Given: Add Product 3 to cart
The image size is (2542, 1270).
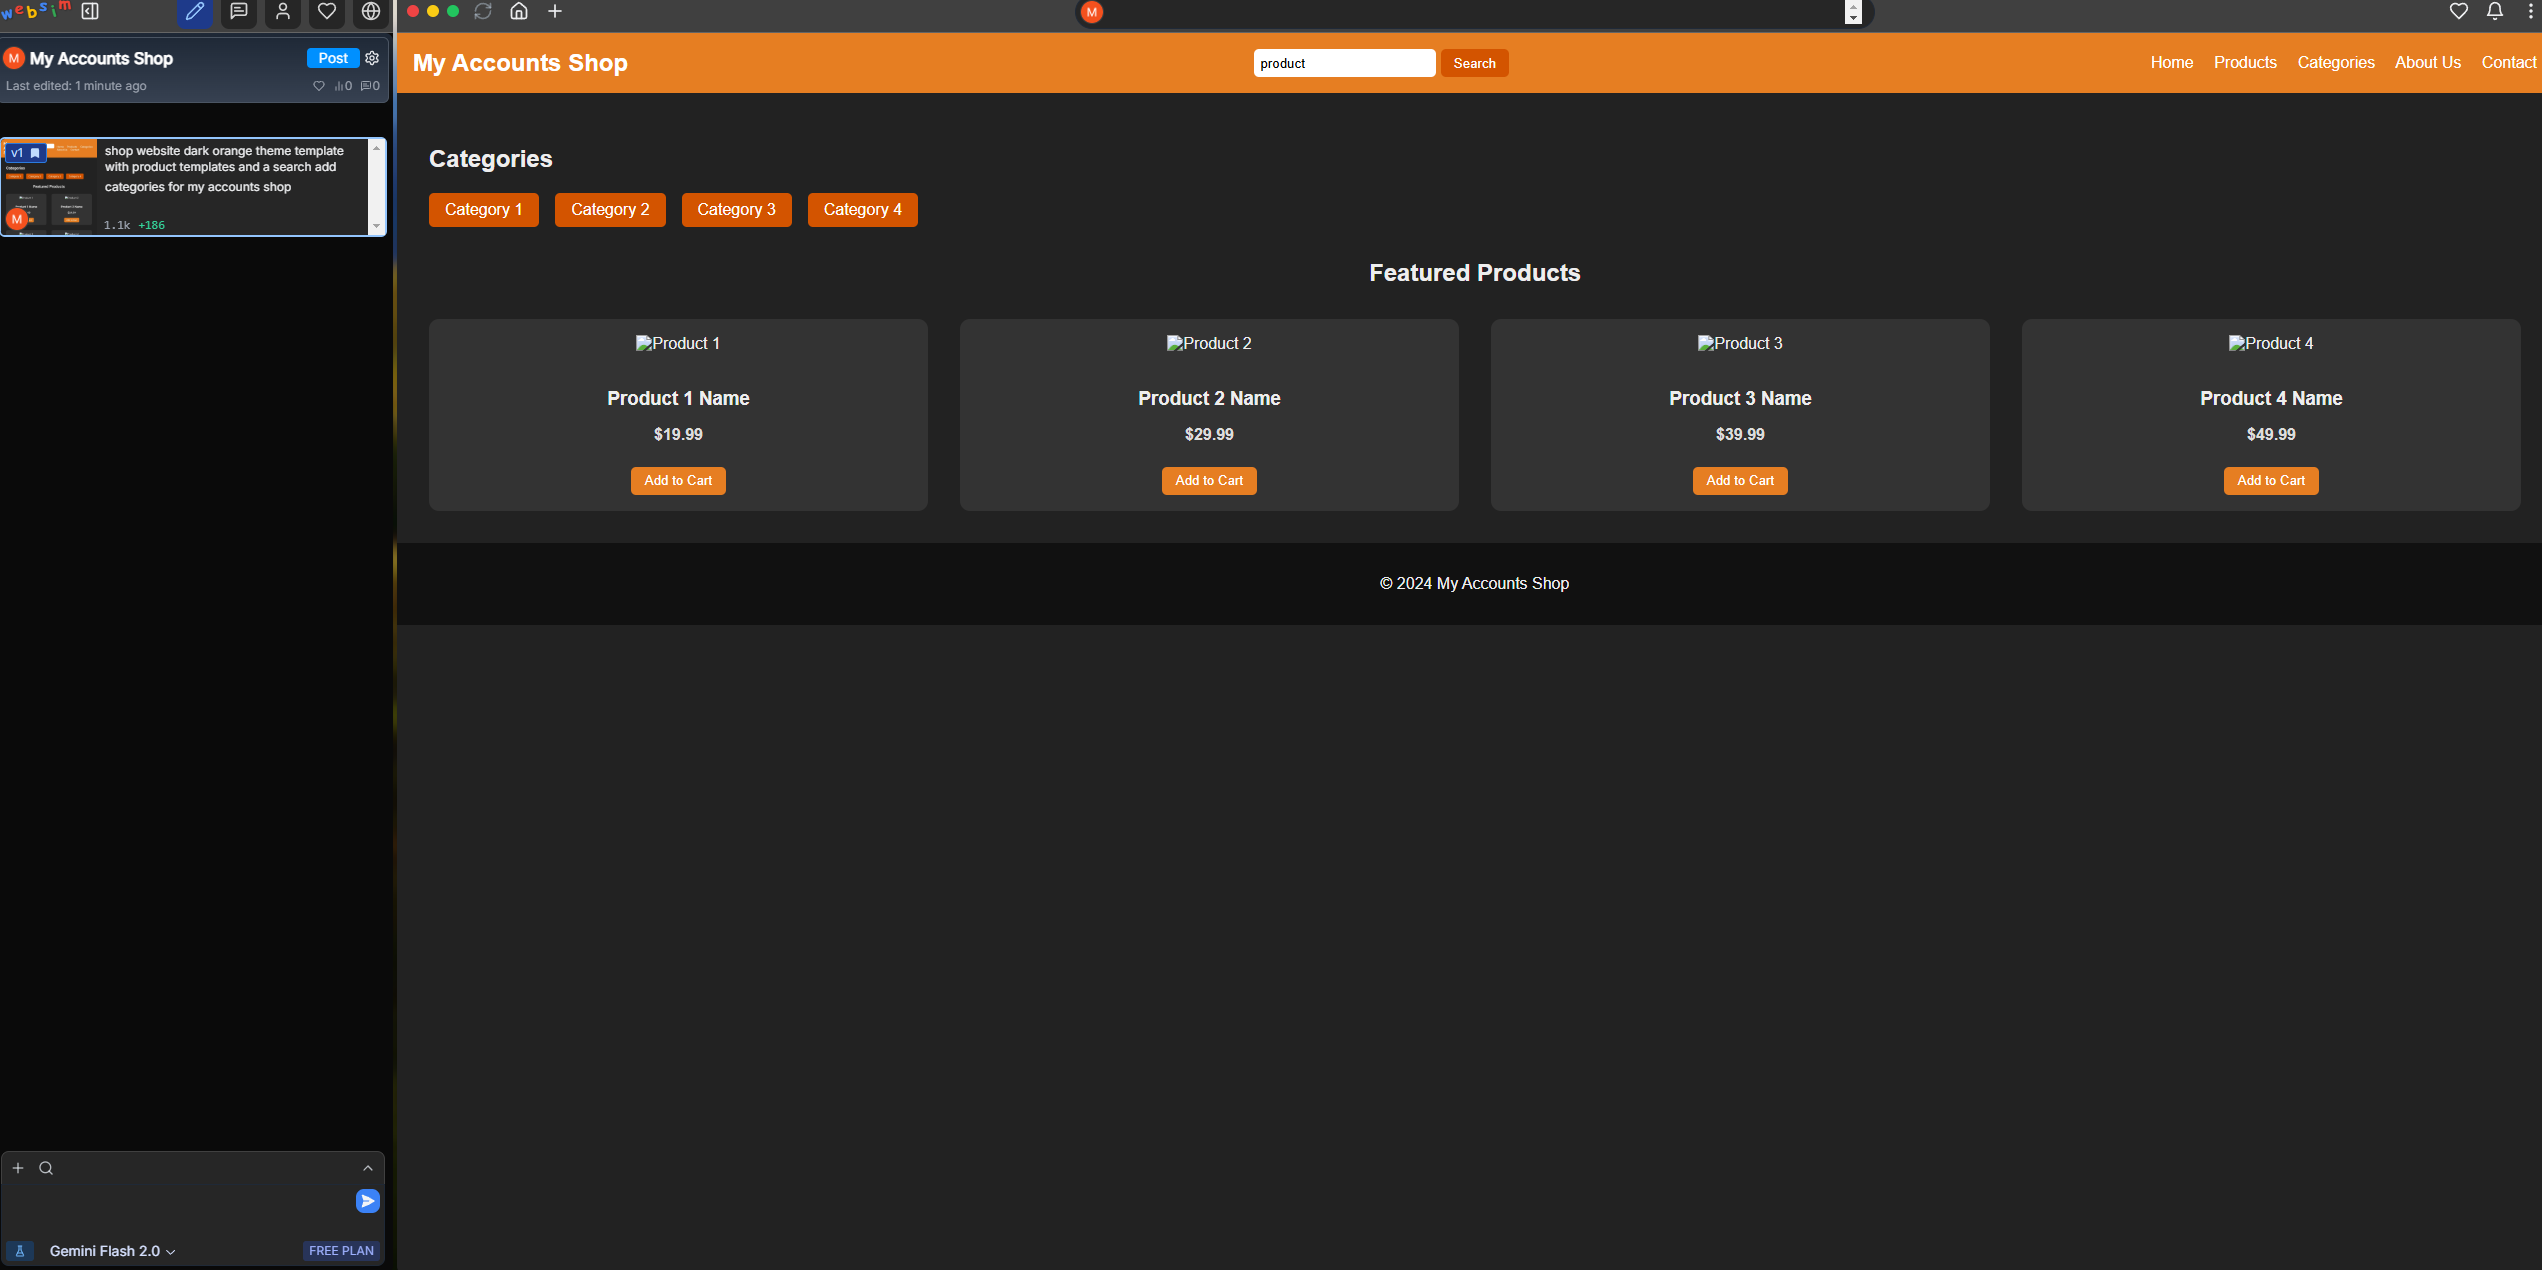Looking at the screenshot, I should 1740,481.
